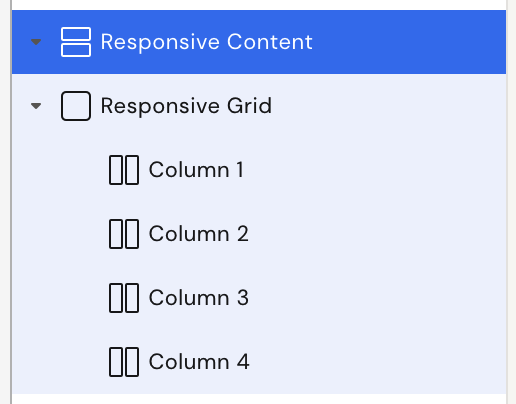Click the two-column icon next to Column 2
Viewport: 516px width, 404px height.
click(x=124, y=234)
